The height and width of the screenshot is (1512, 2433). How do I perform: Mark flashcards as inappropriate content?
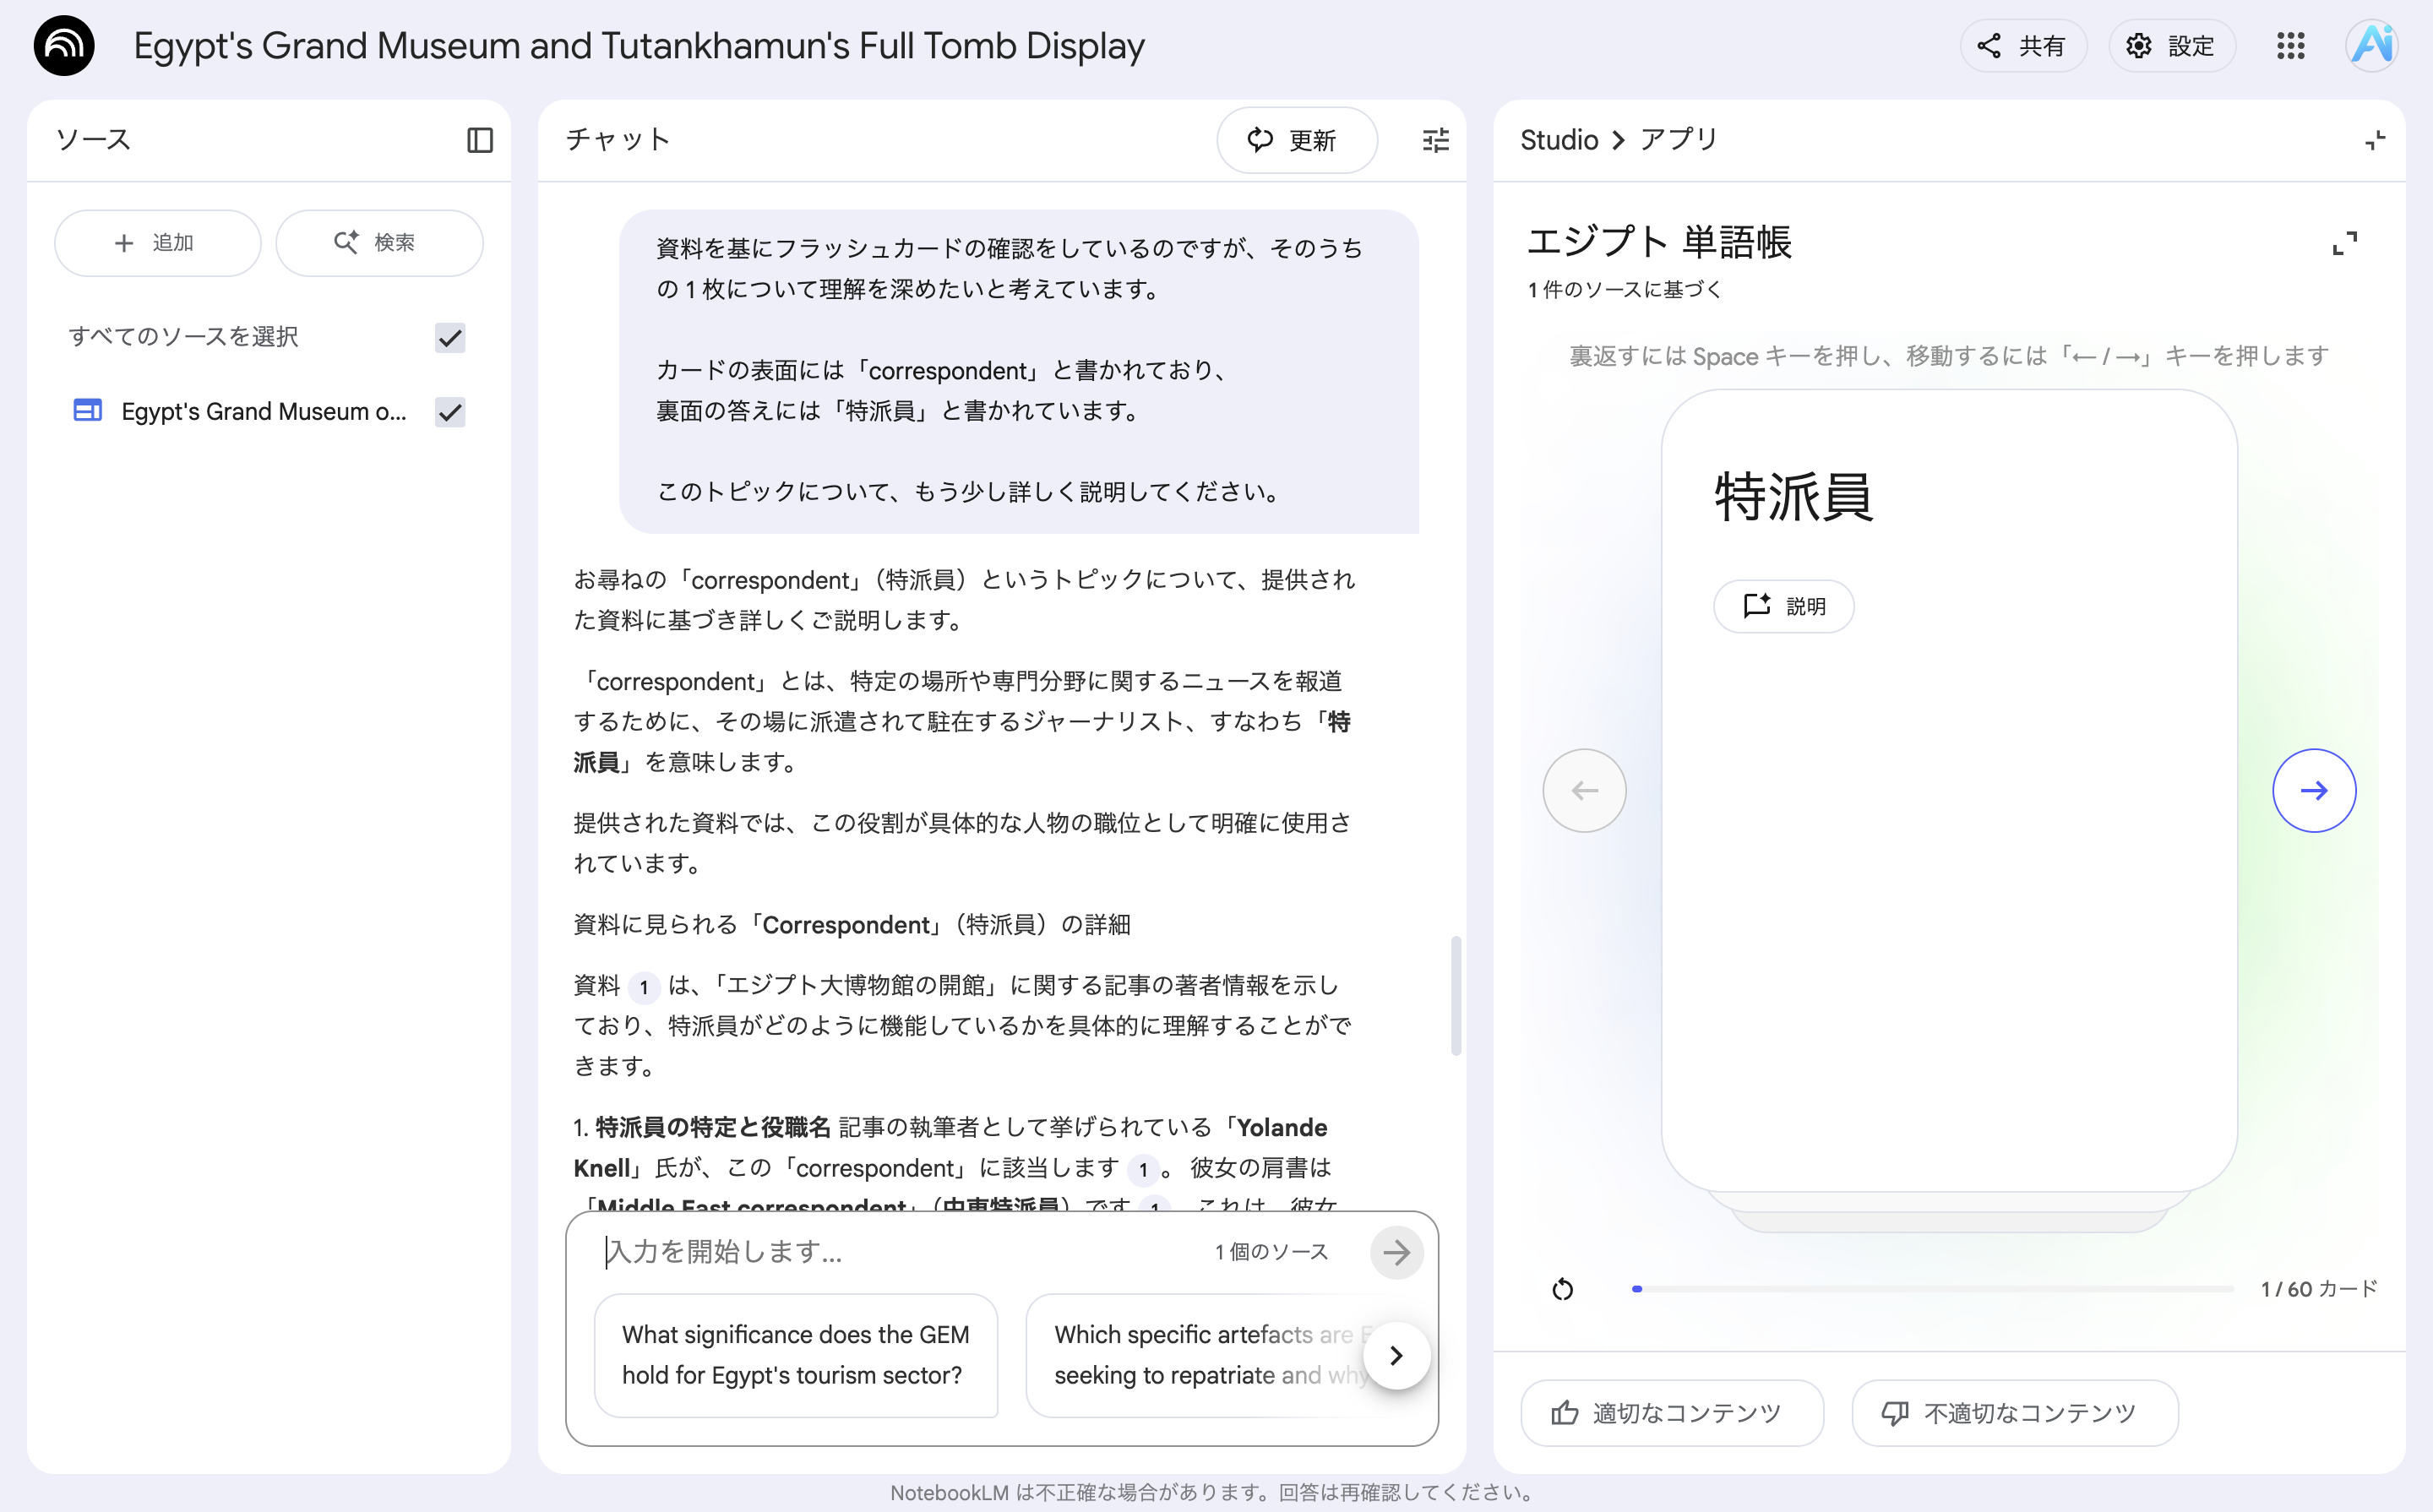[x=2014, y=1412]
